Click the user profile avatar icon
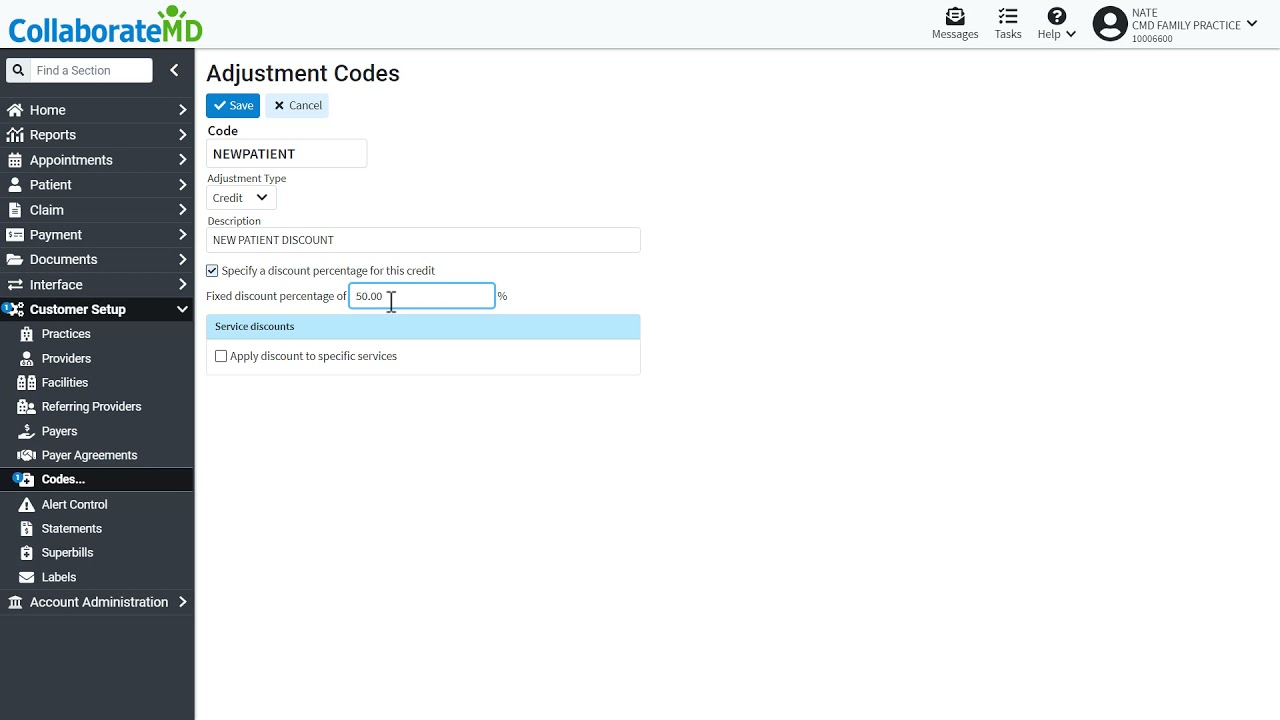1280x720 pixels. pos(1109,24)
